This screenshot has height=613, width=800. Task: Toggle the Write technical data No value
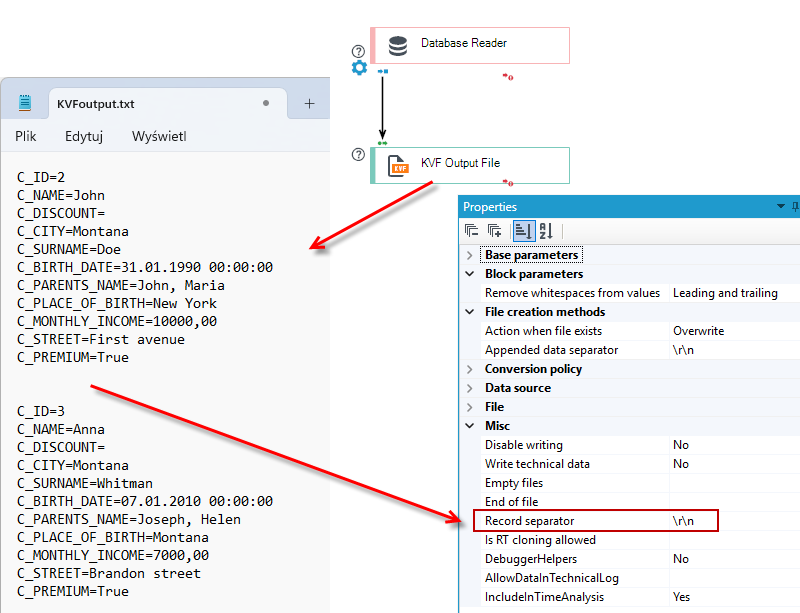pyautogui.click(x=681, y=464)
